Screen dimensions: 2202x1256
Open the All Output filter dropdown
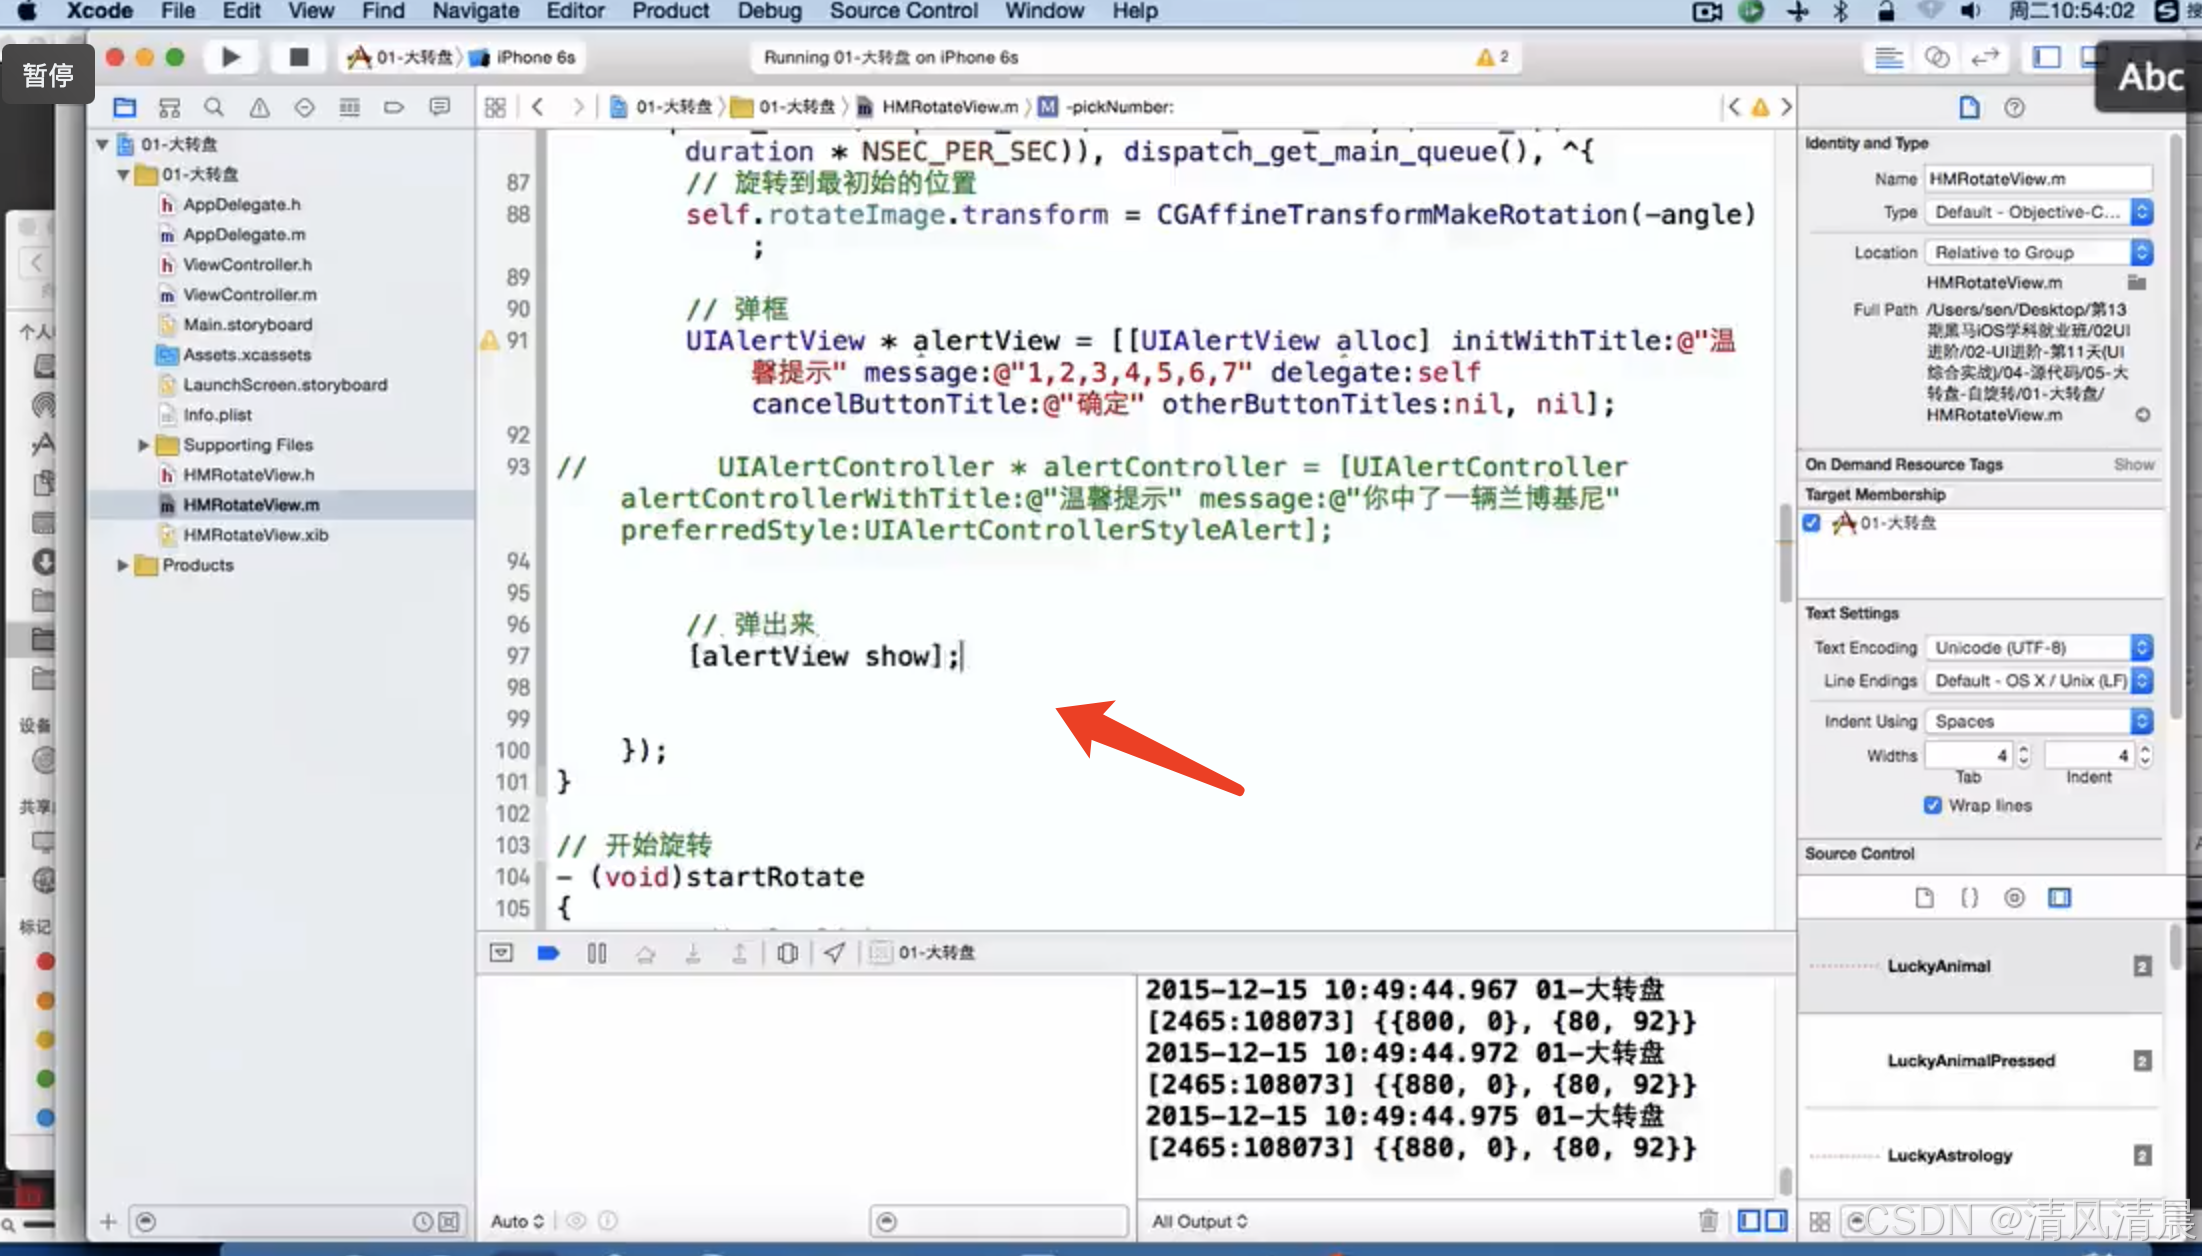(1199, 1221)
